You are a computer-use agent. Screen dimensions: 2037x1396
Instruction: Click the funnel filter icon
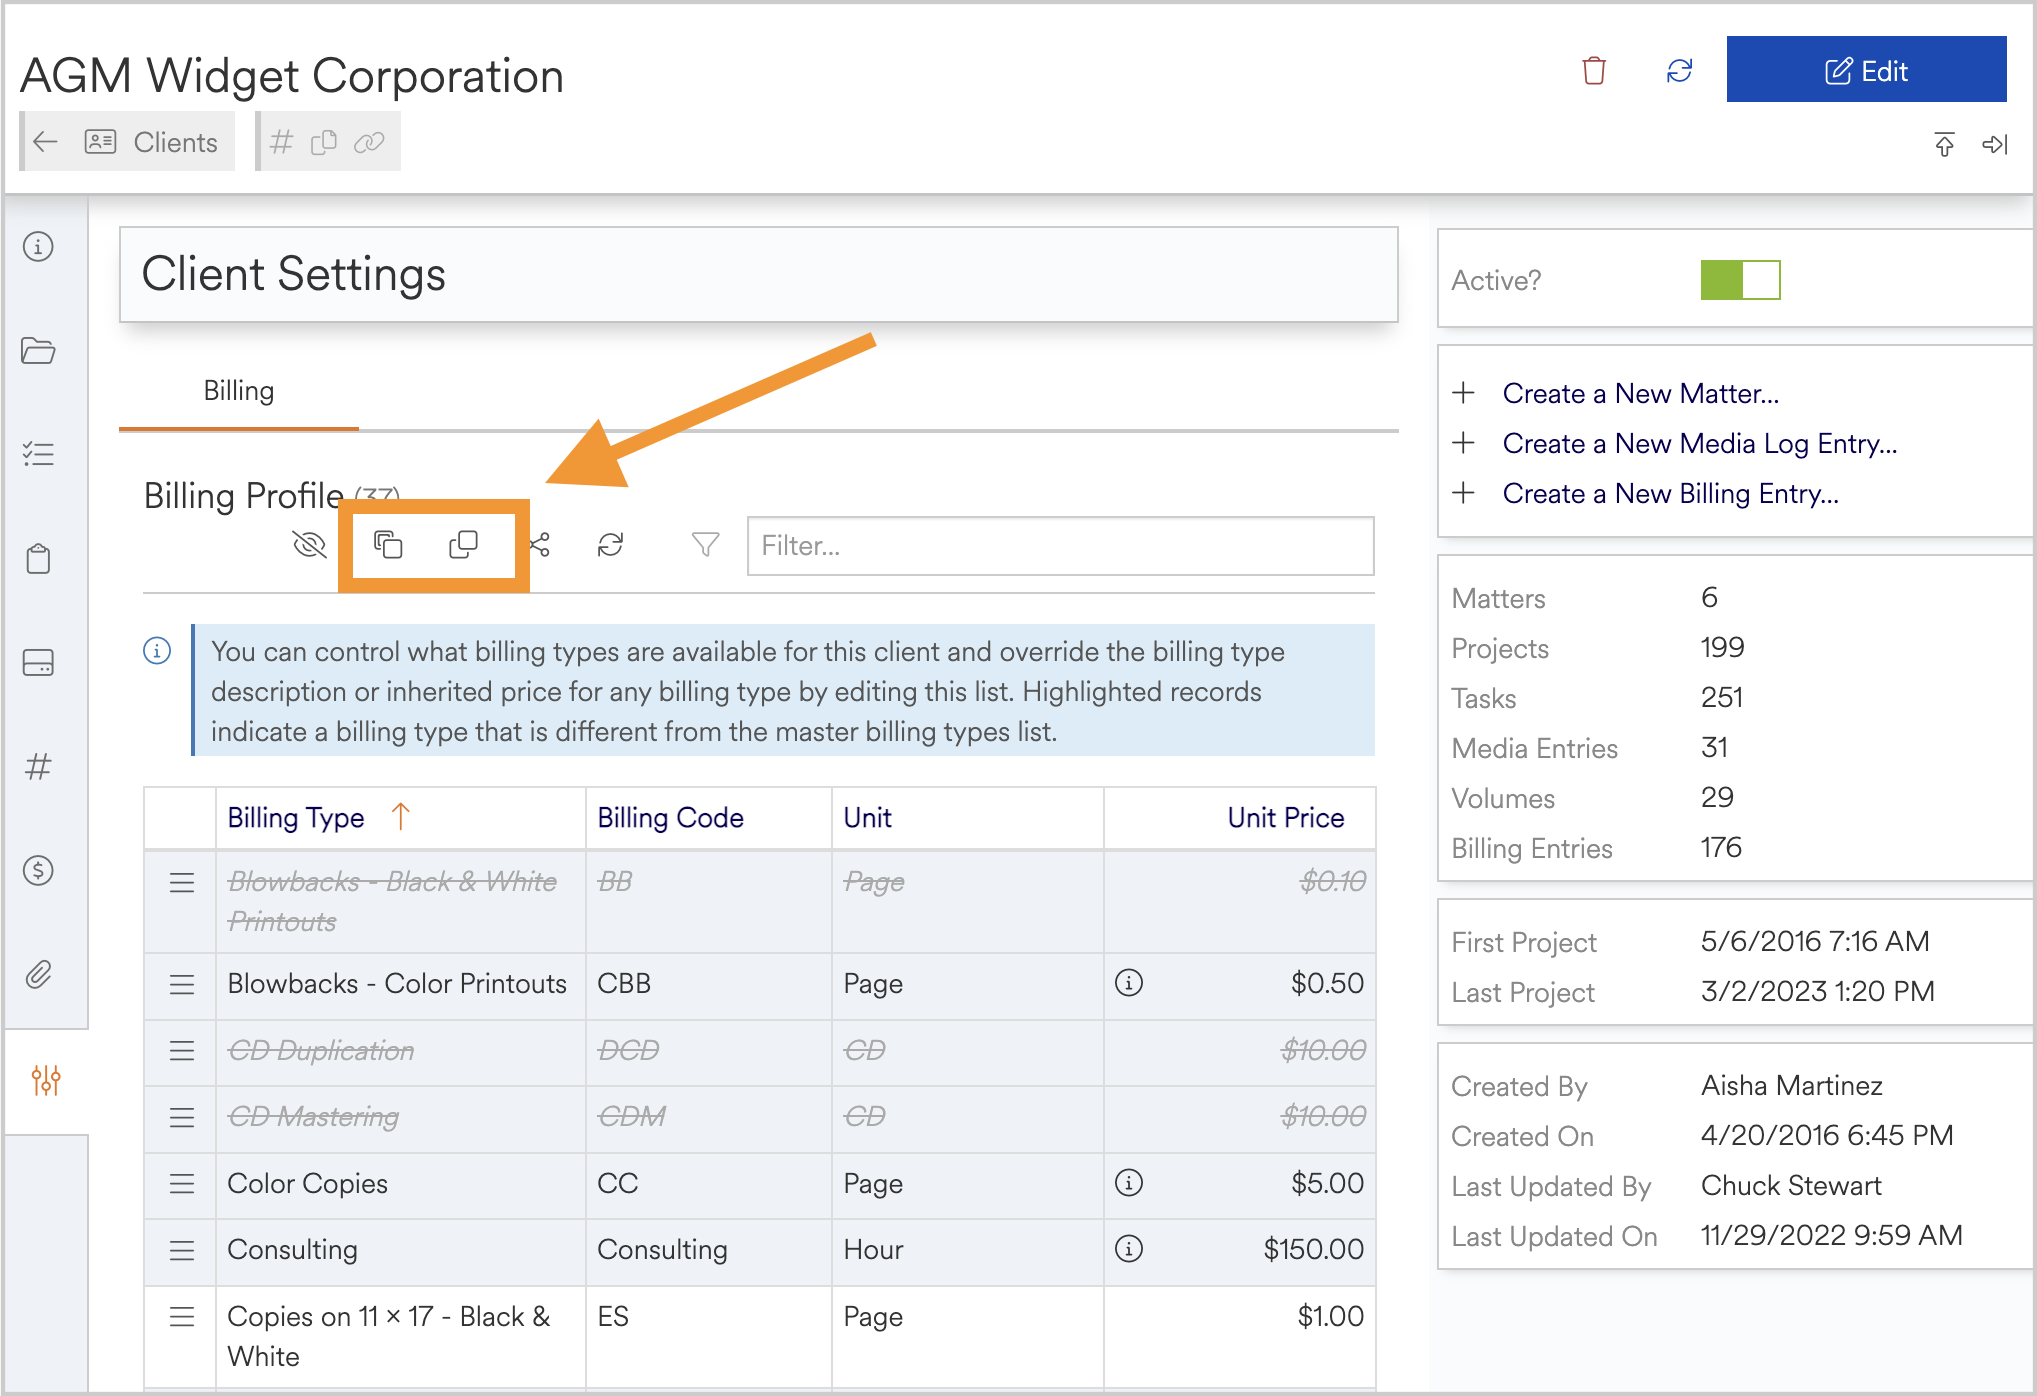[x=705, y=545]
